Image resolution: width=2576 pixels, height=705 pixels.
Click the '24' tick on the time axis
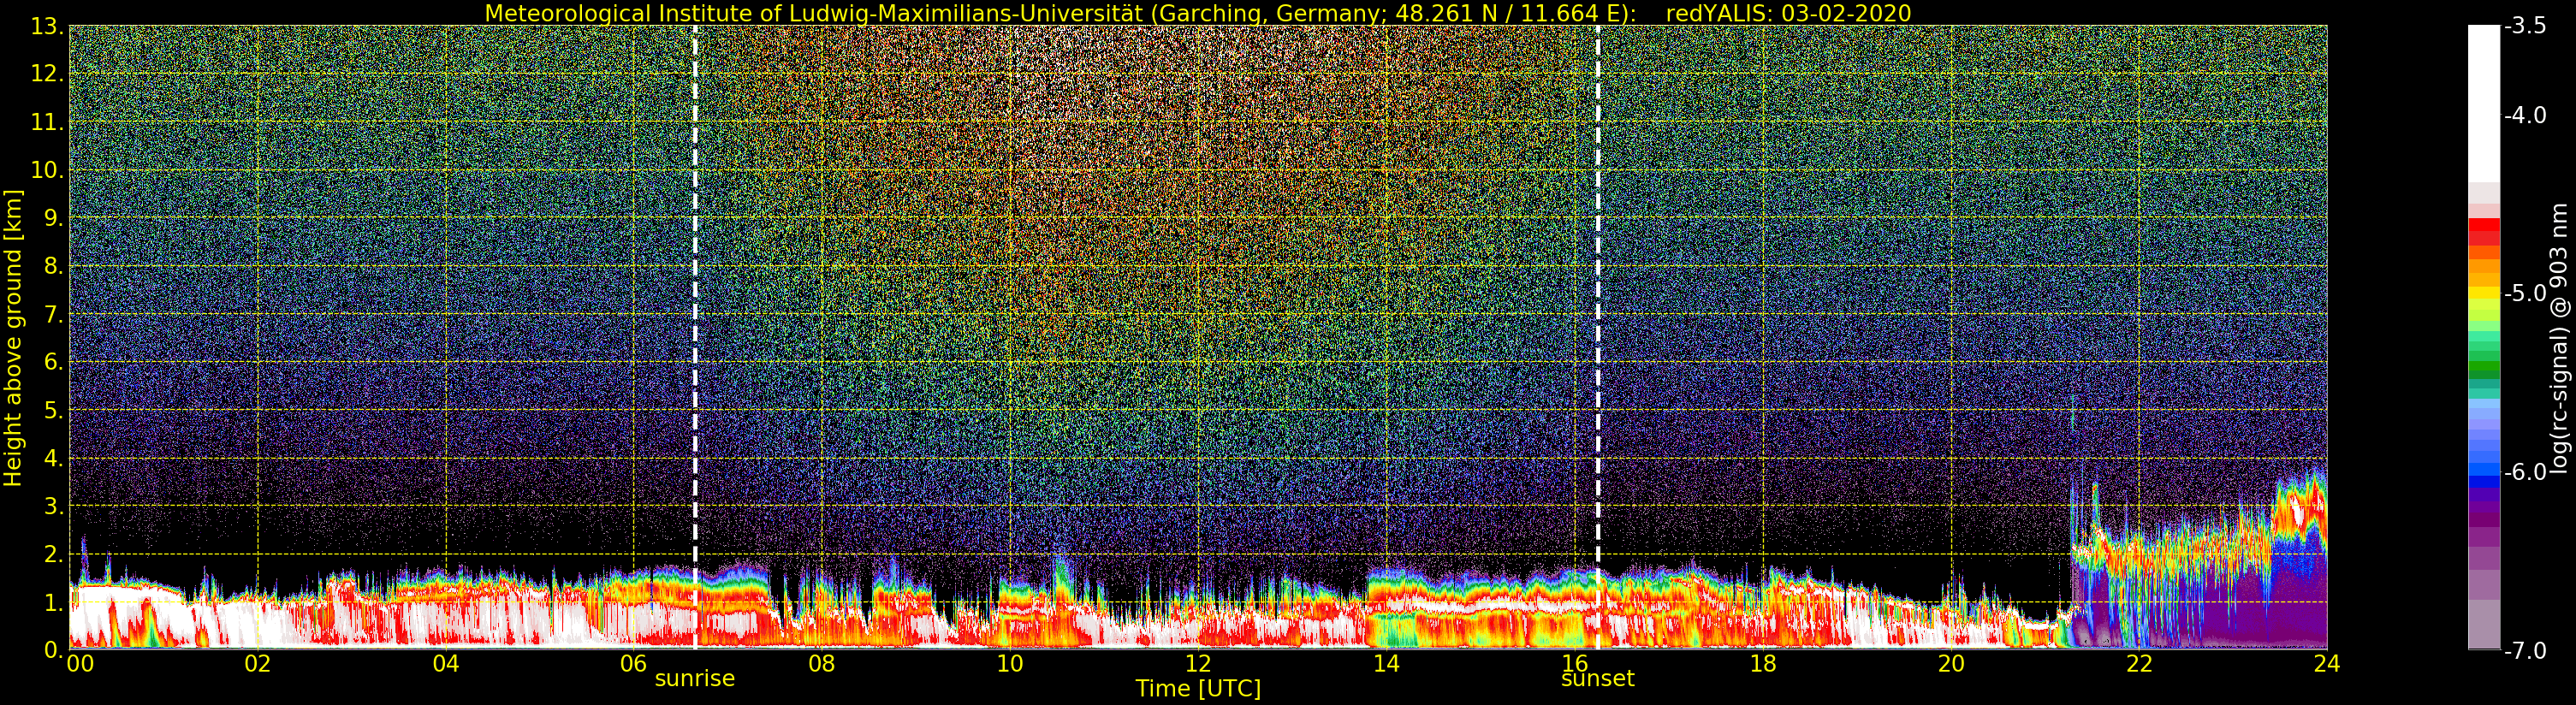tap(2326, 664)
